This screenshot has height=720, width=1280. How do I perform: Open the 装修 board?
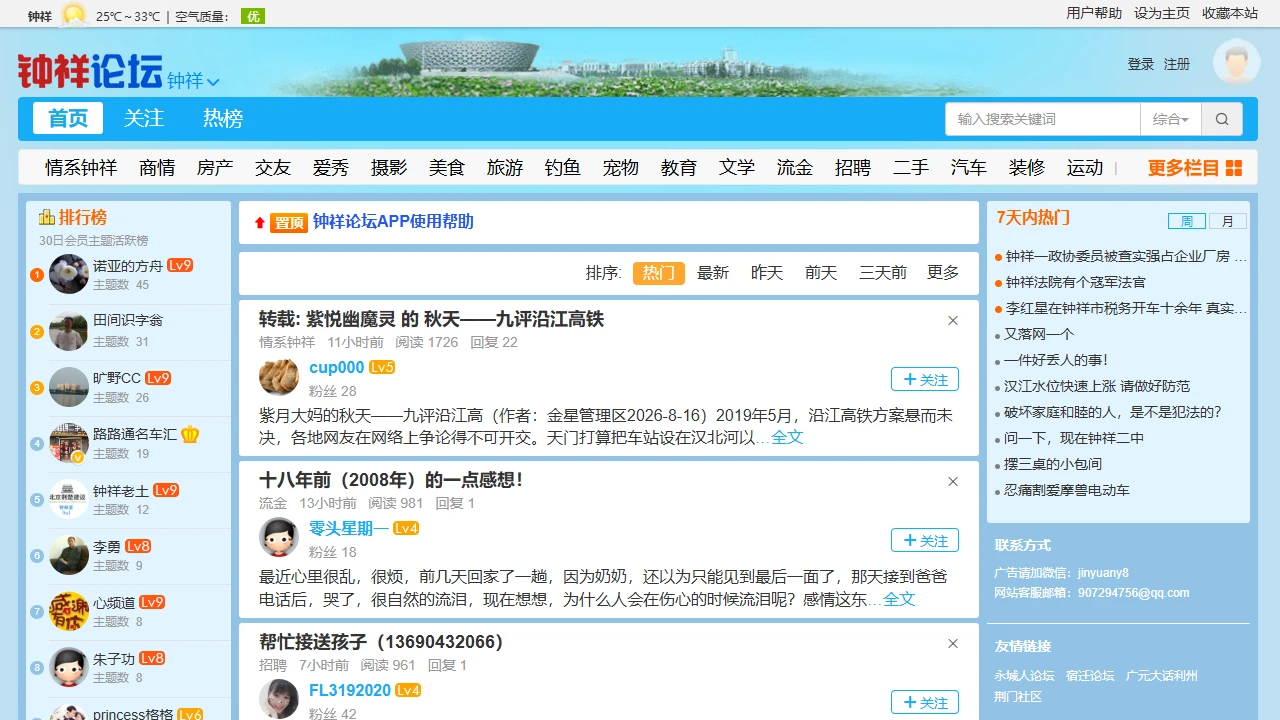pos(1027,168)
